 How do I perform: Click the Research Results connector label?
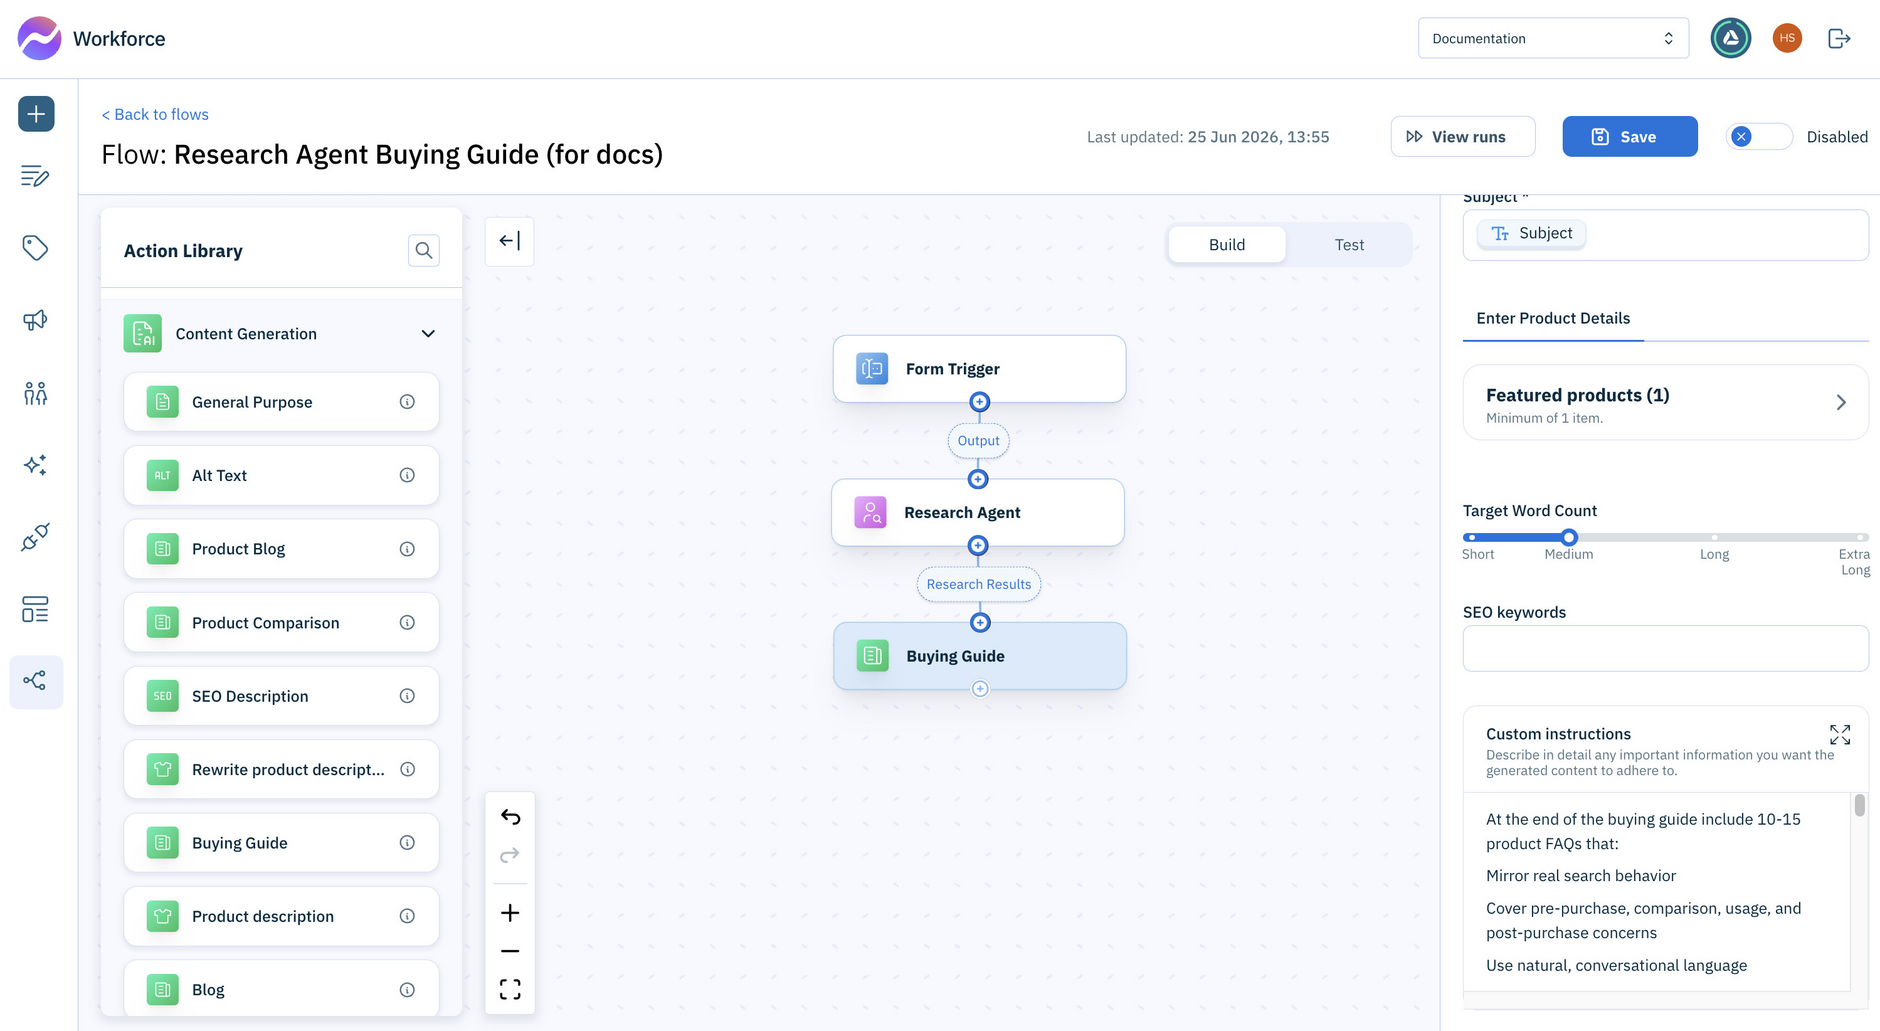979,584
